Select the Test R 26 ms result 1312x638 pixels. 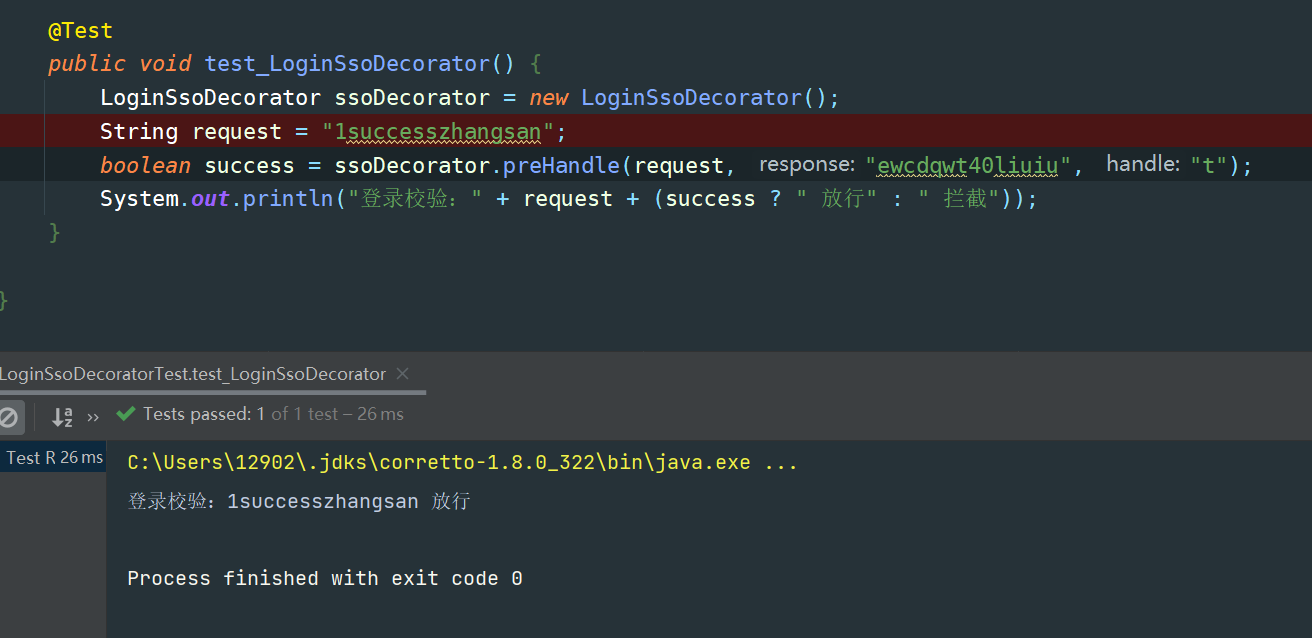tap(54, 458)
